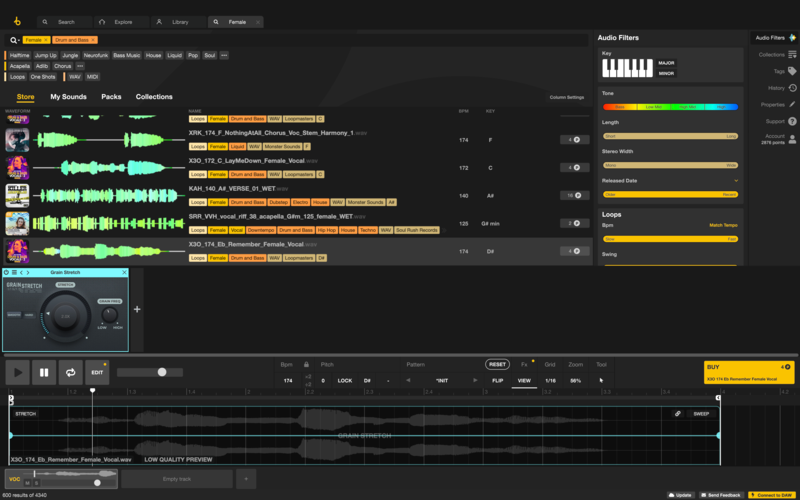Filter by the Neurofunk genre tag
The width and height of the screenshot is (800, 500).
pyautogui.click(x=96, y=55)
